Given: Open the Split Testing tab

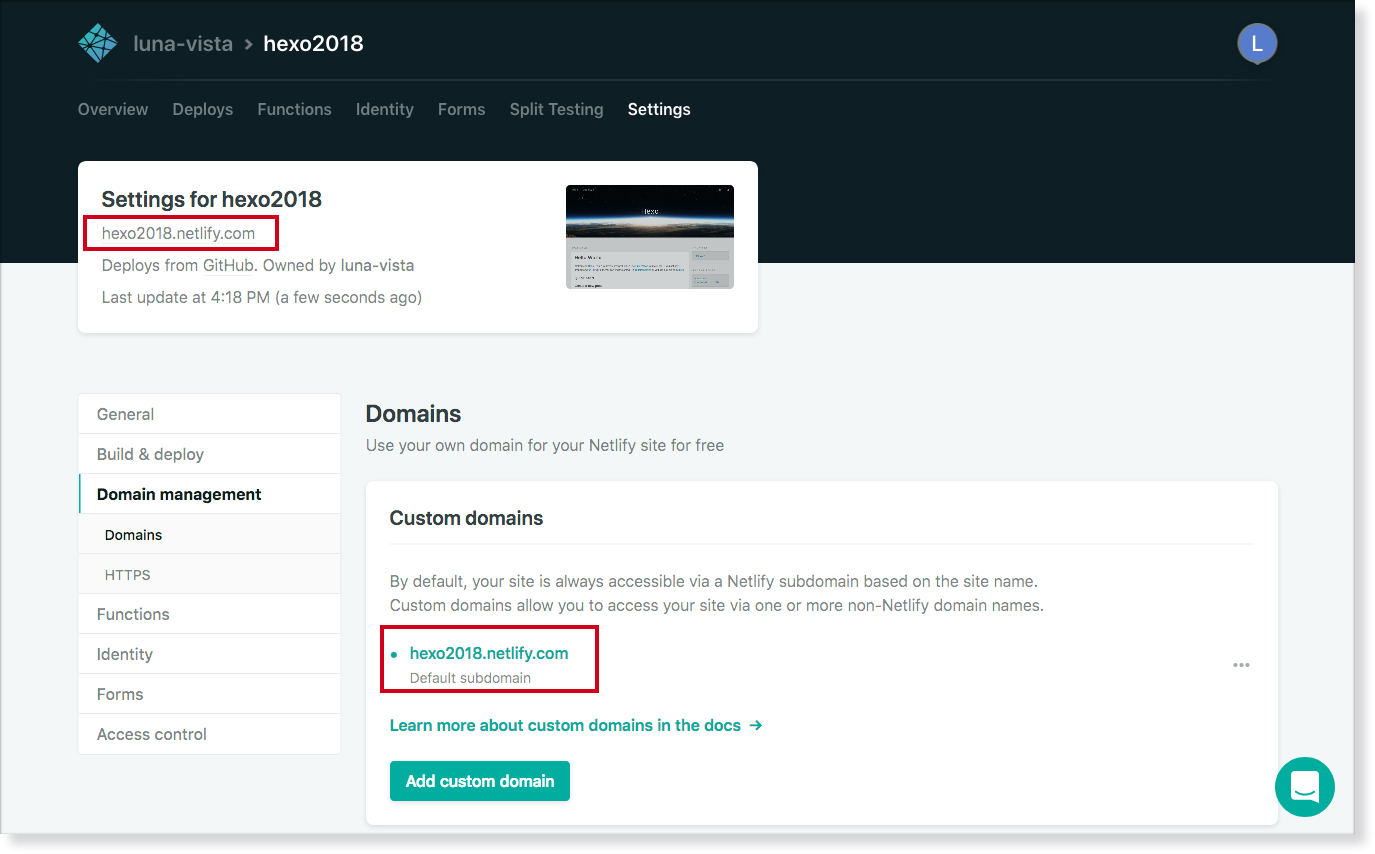Looking at the screenshot, I should coord(556,110).
